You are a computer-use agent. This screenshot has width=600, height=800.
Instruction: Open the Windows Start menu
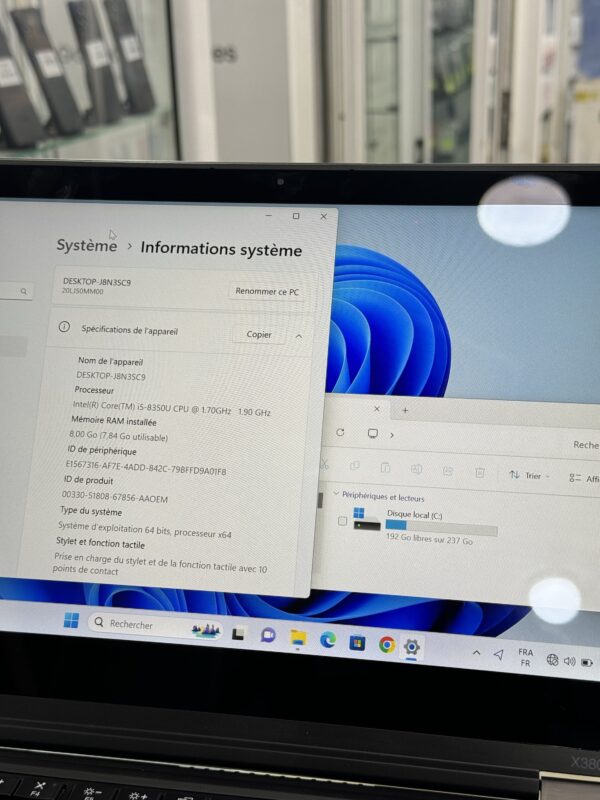pos(71,620)
